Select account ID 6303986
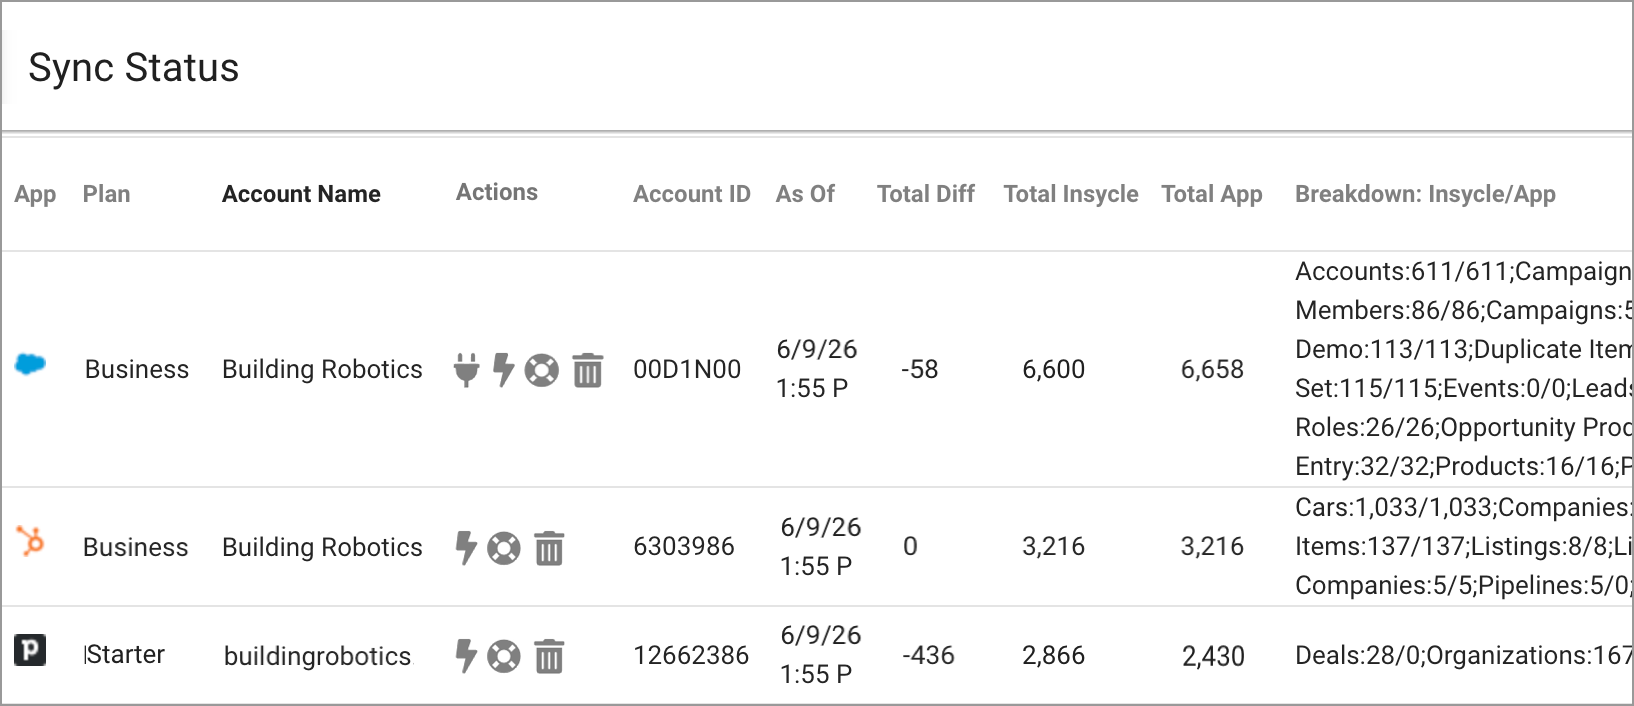Viewport: 1634px width, 706px height. click(x=684, y=547)
